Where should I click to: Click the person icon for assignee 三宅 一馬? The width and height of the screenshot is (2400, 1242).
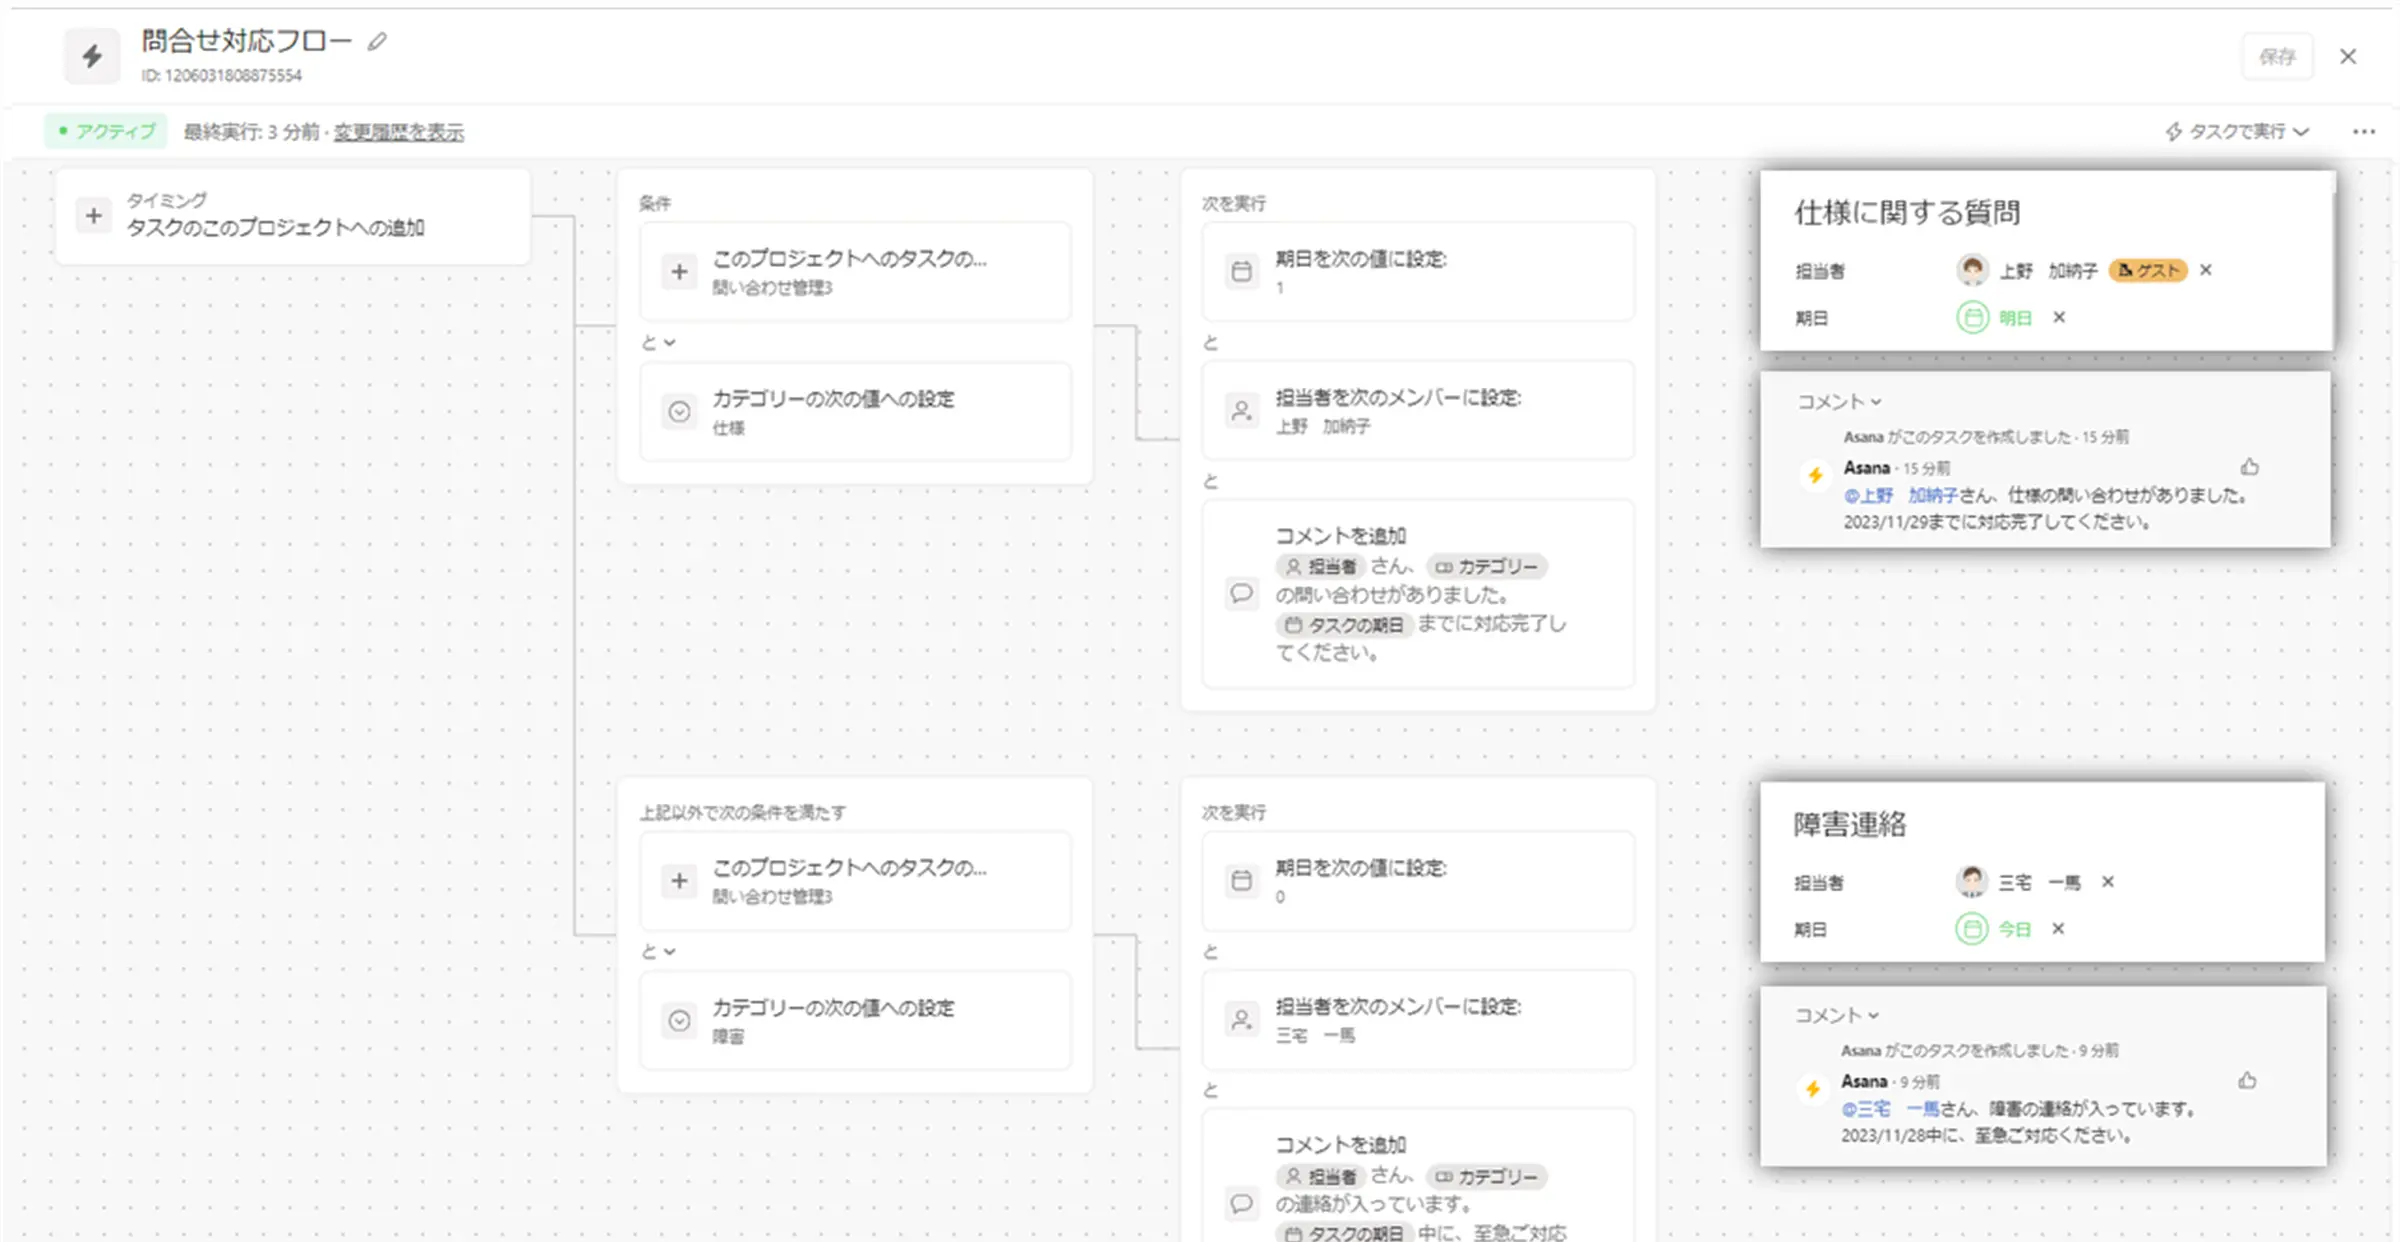click(1241, 1019)
